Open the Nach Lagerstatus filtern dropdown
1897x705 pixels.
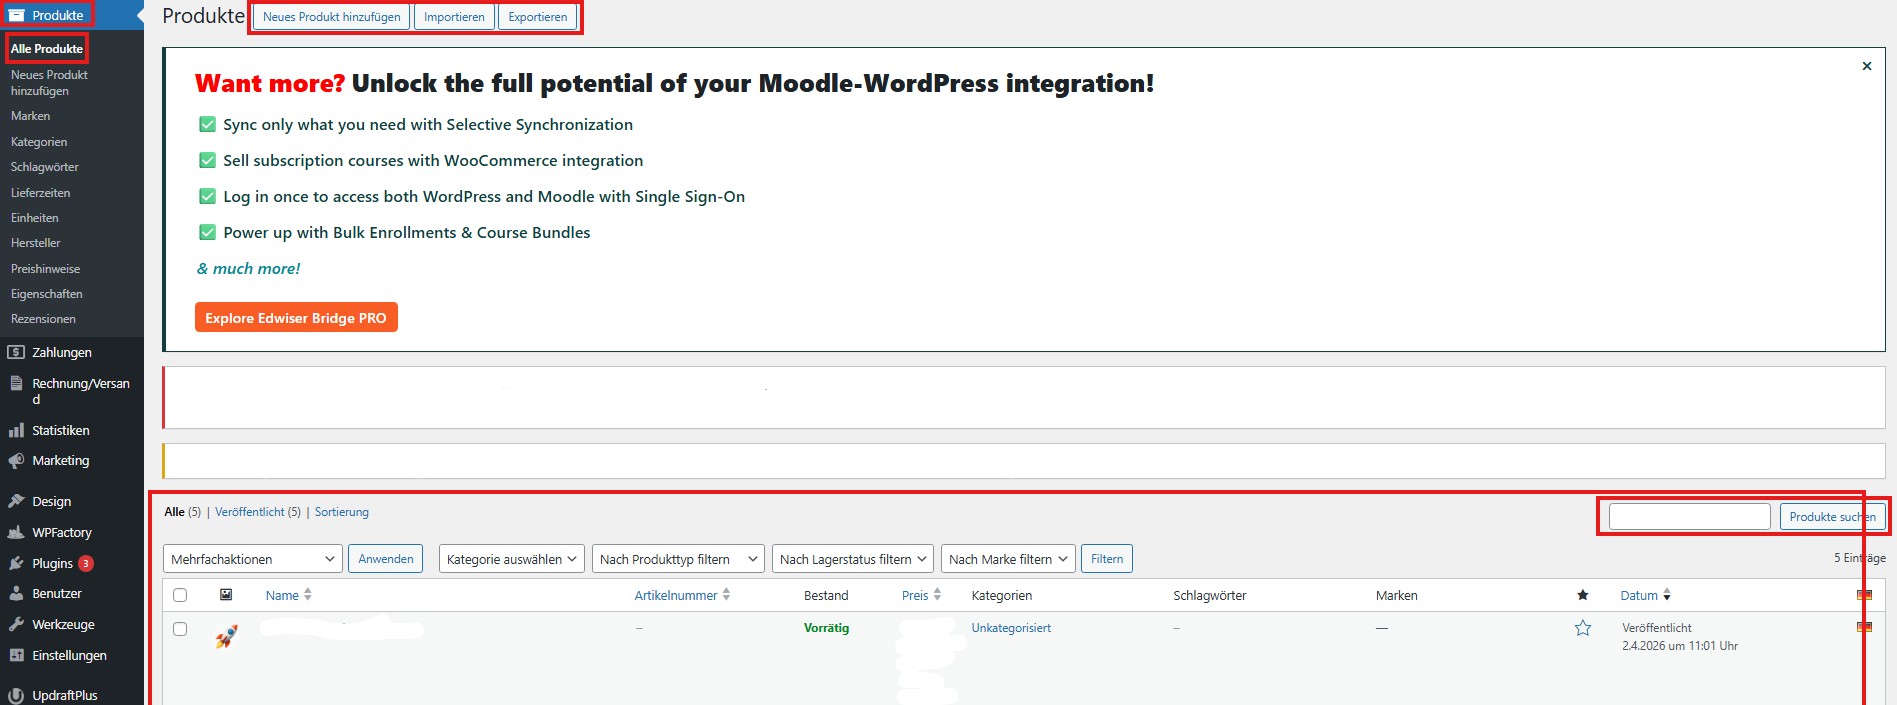click(x=853, y=559)
